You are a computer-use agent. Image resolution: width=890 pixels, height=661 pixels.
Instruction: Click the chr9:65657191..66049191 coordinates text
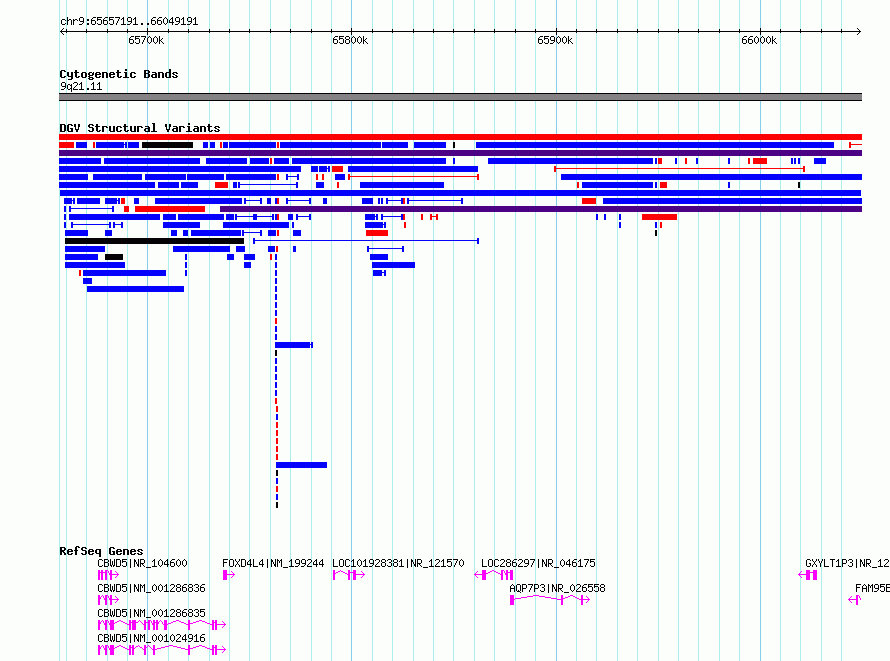coord(129,21)
